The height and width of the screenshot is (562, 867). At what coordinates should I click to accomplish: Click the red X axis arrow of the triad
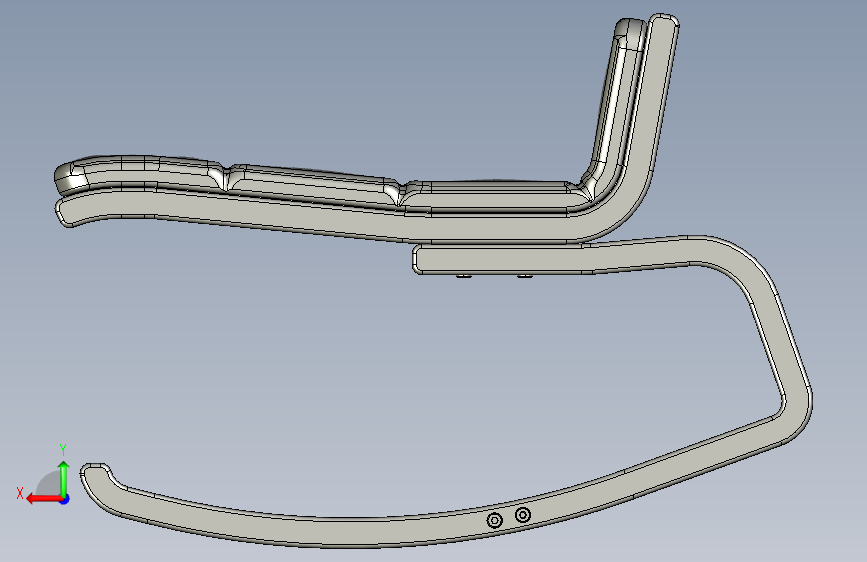(x=44, y=499)
